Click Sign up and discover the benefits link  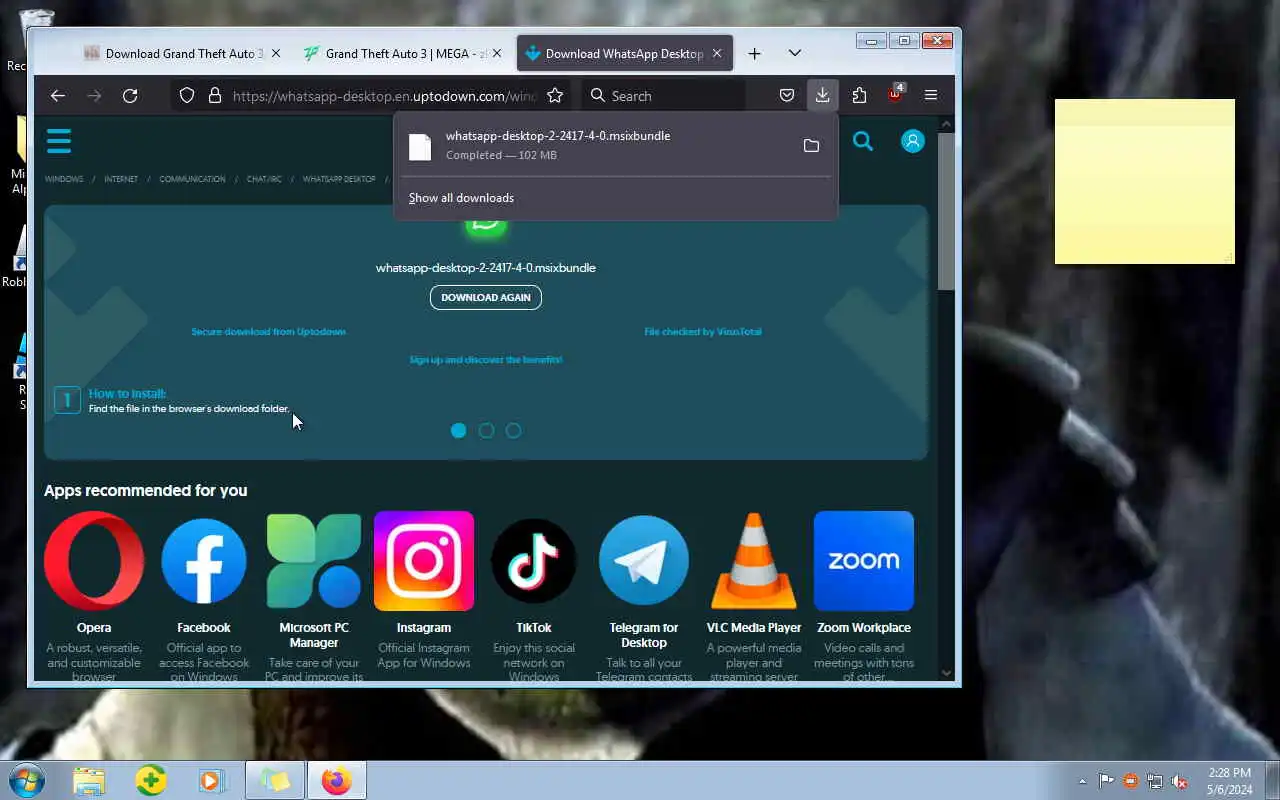point(486,360)
